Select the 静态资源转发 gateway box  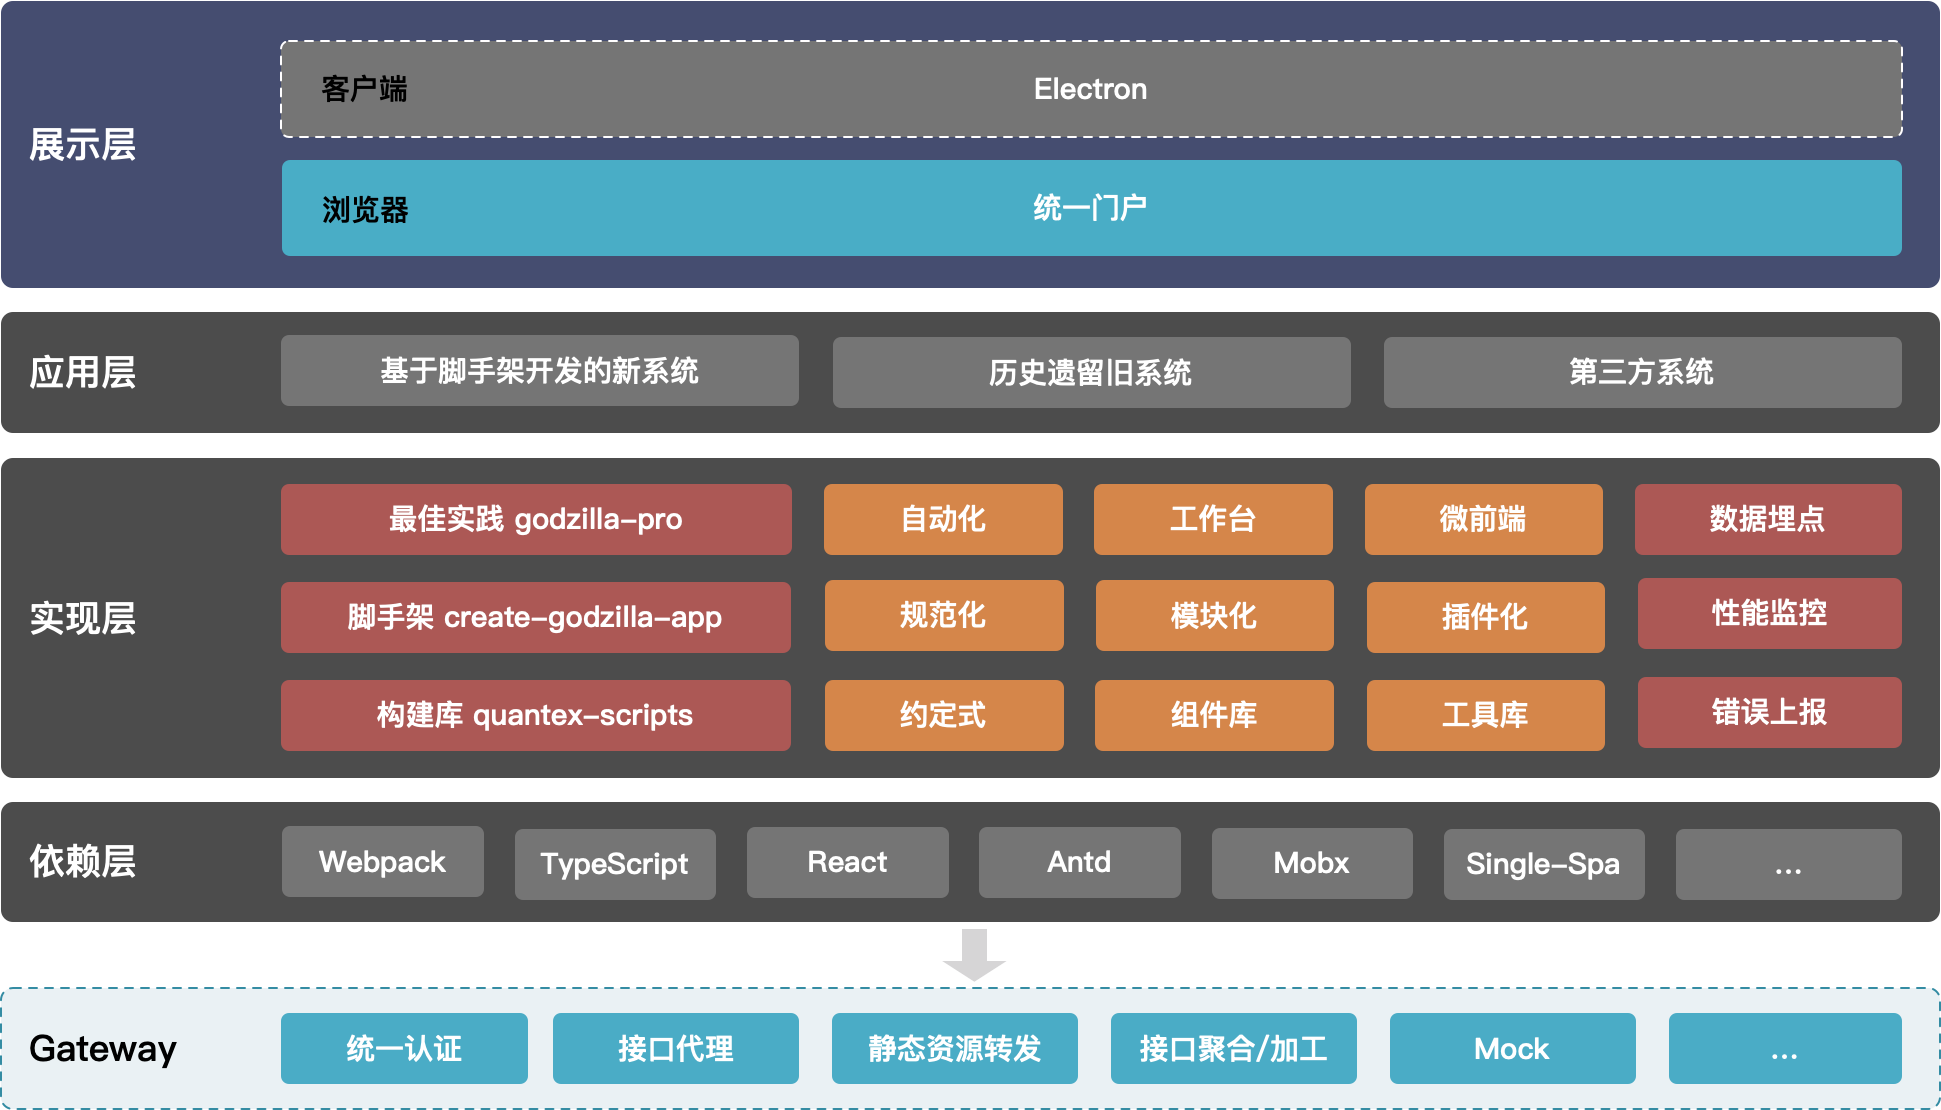point(955,1048)
